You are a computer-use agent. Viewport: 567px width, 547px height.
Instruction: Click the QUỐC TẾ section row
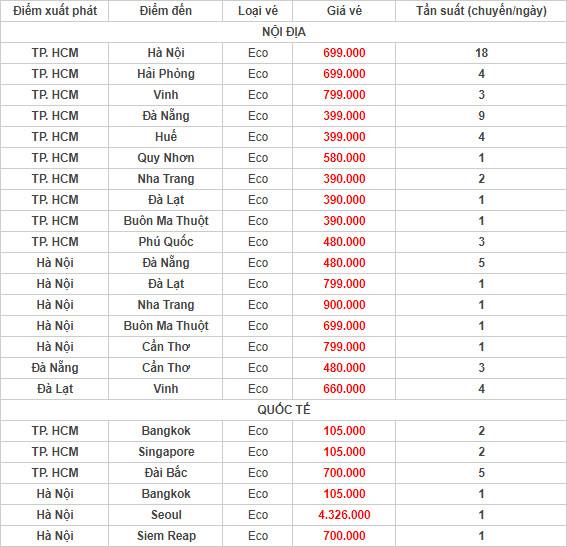click(284, 410)
